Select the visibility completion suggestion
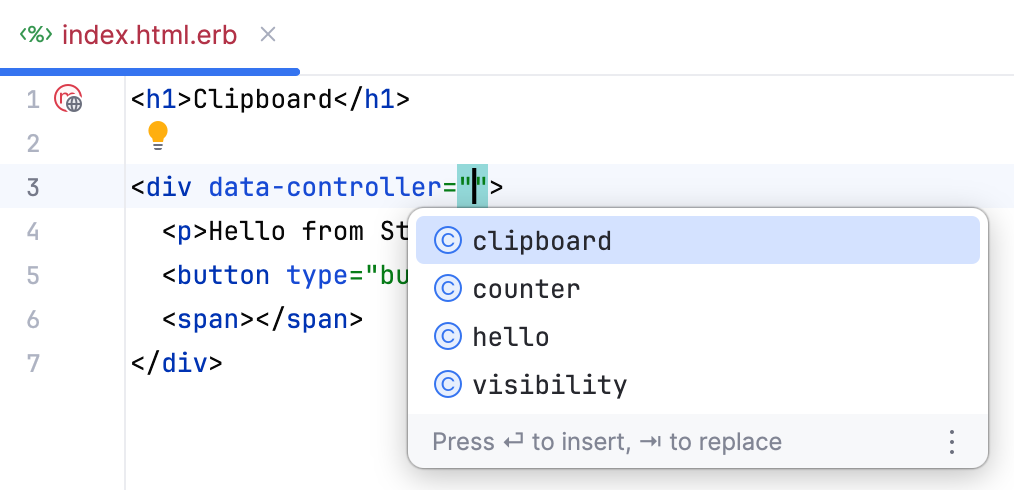The width and height of the screenshot is (1014, 490). (x=698, y=385)
